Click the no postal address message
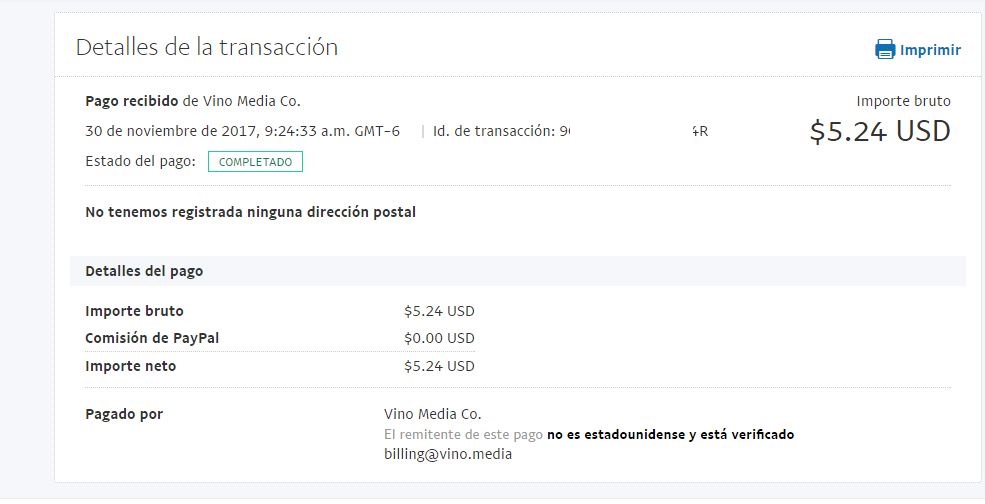The height and width of the screenshot is (504, 985). click(250, 212)
